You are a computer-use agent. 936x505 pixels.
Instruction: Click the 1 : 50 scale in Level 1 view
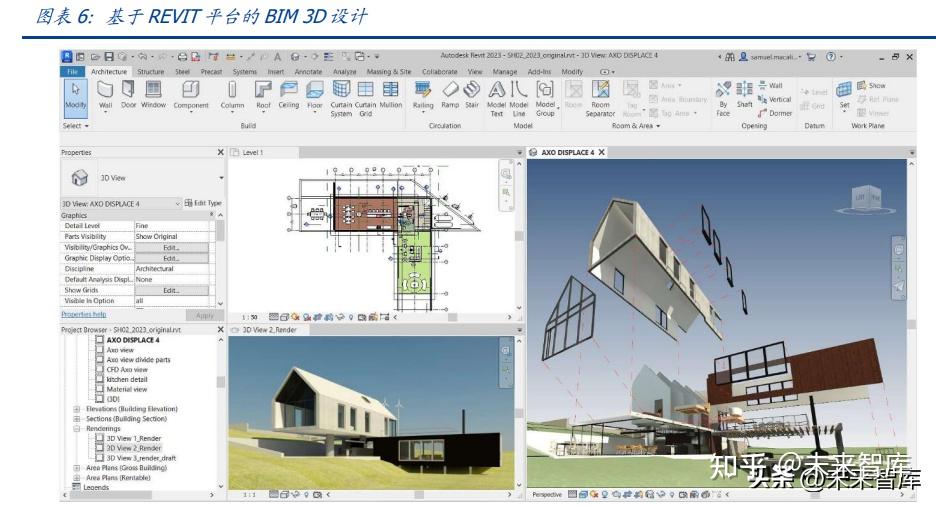point(250,317)
